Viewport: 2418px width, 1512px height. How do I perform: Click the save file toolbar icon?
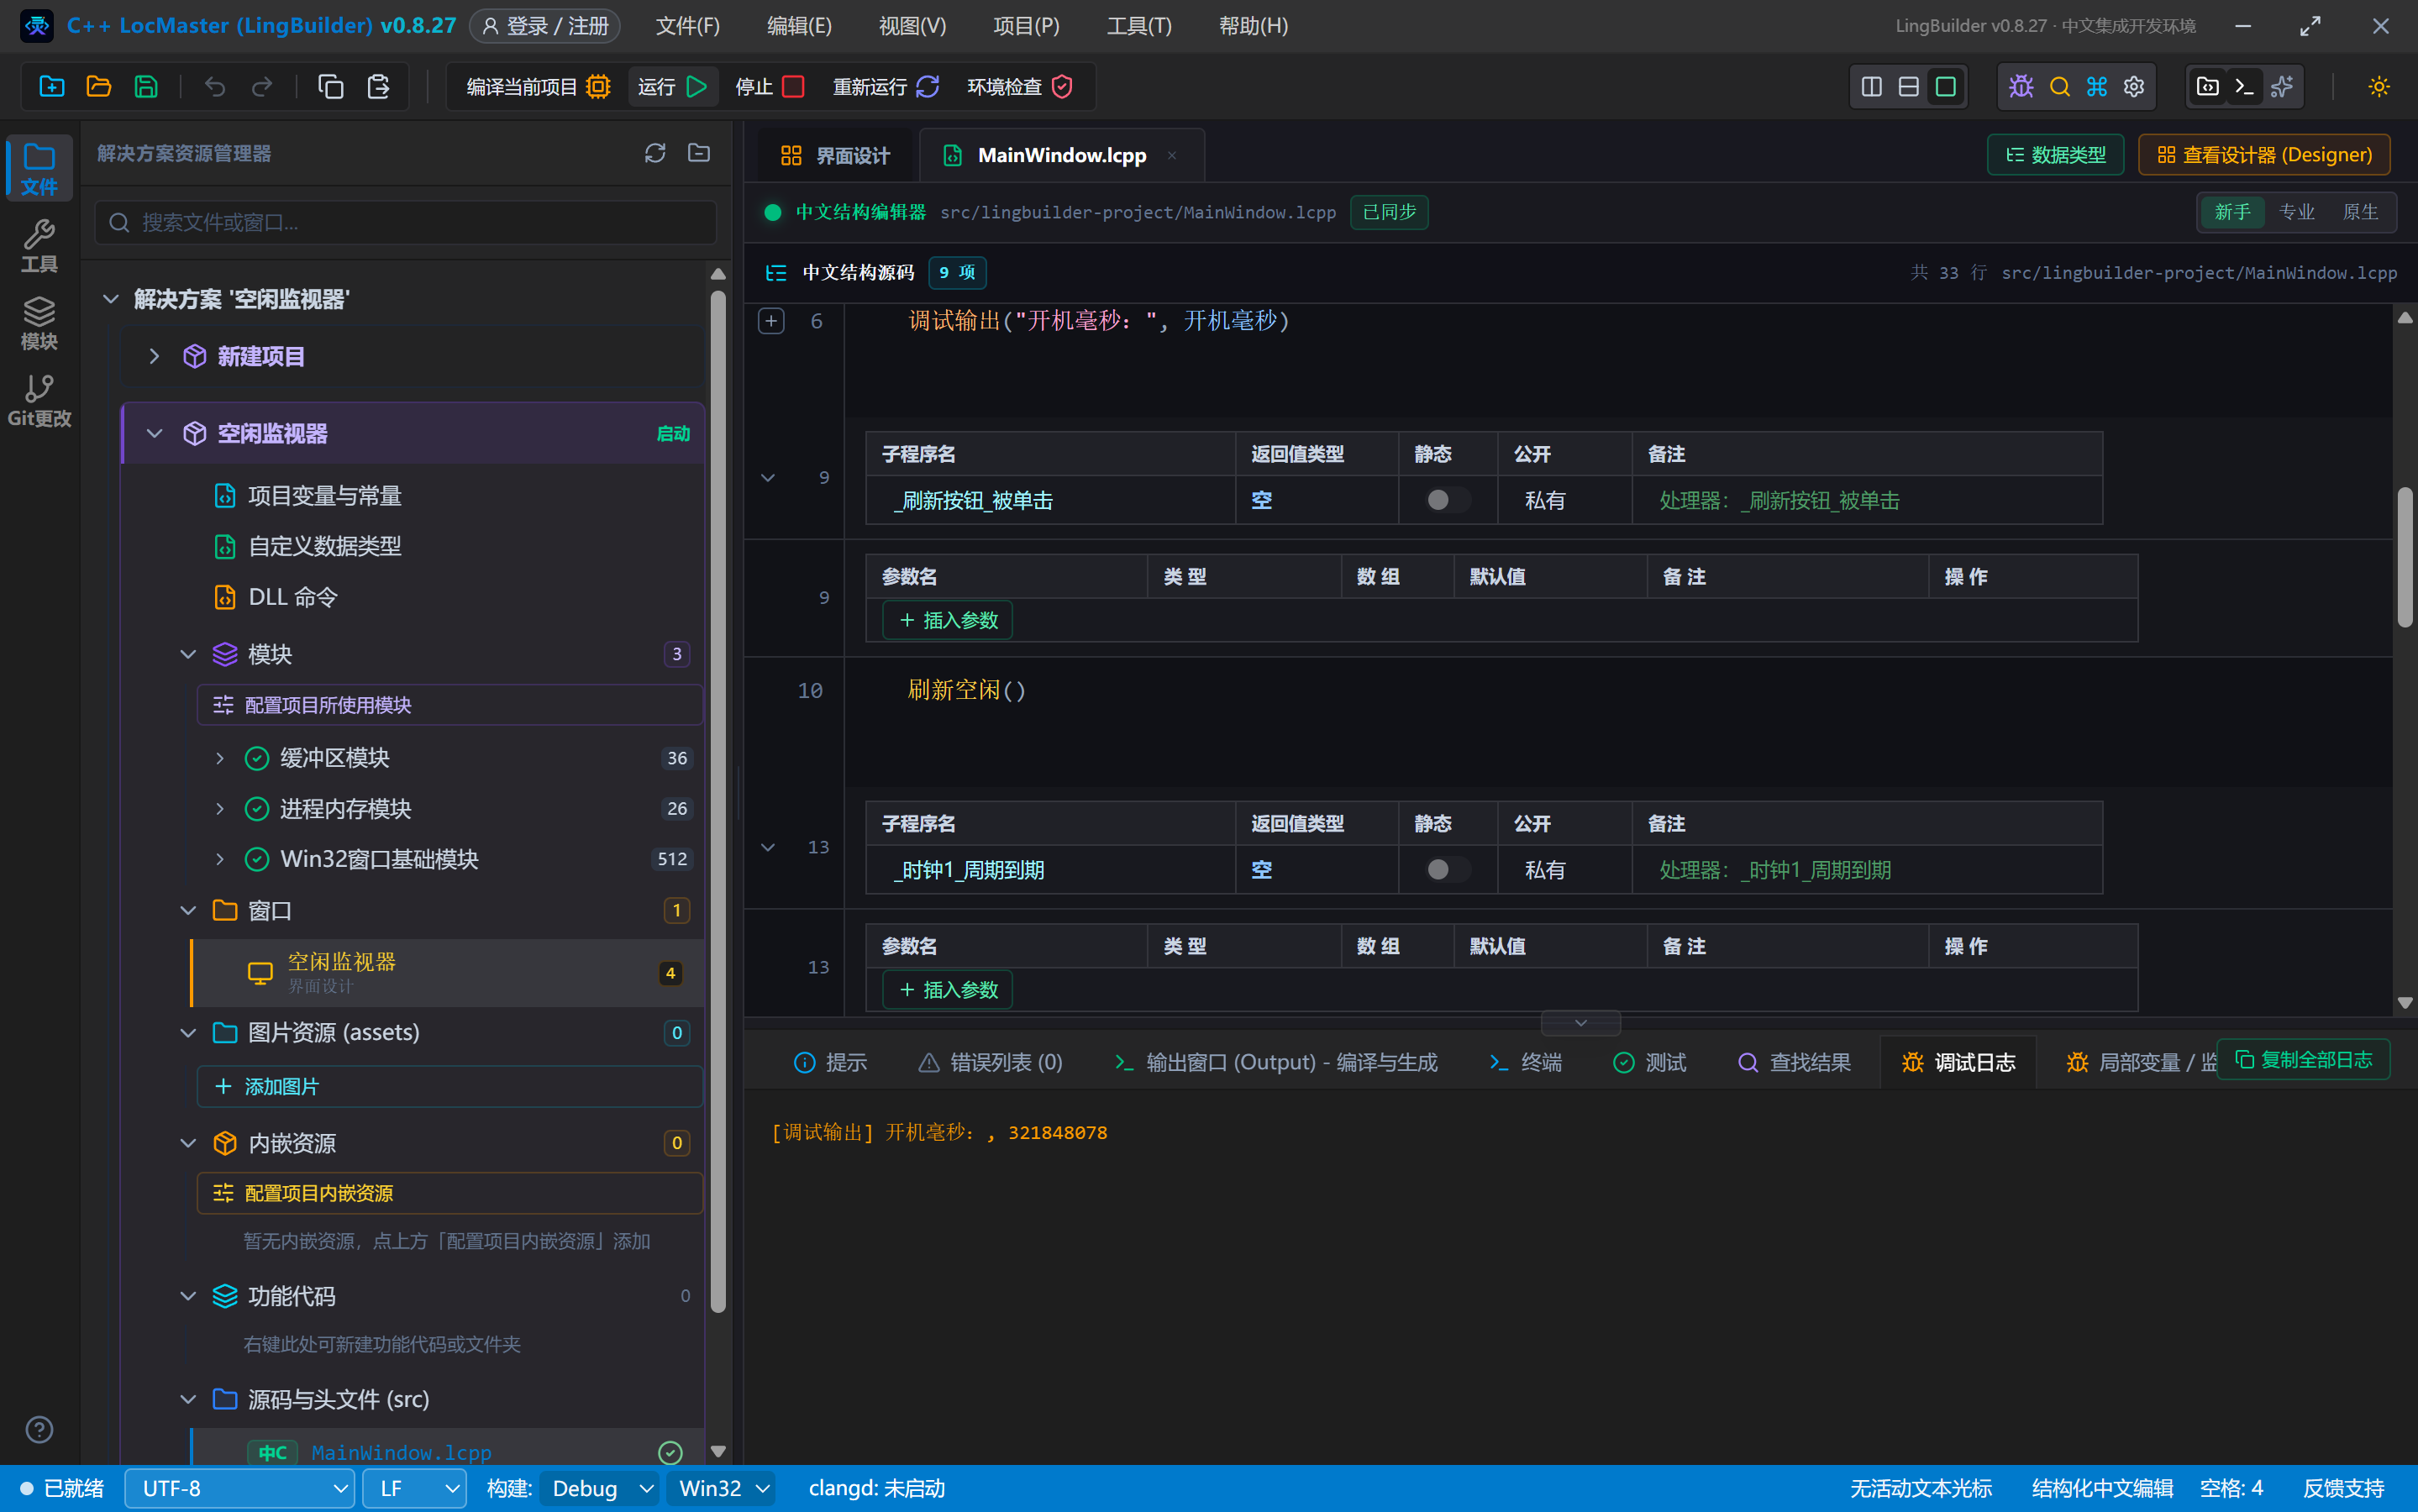(146, 87)
